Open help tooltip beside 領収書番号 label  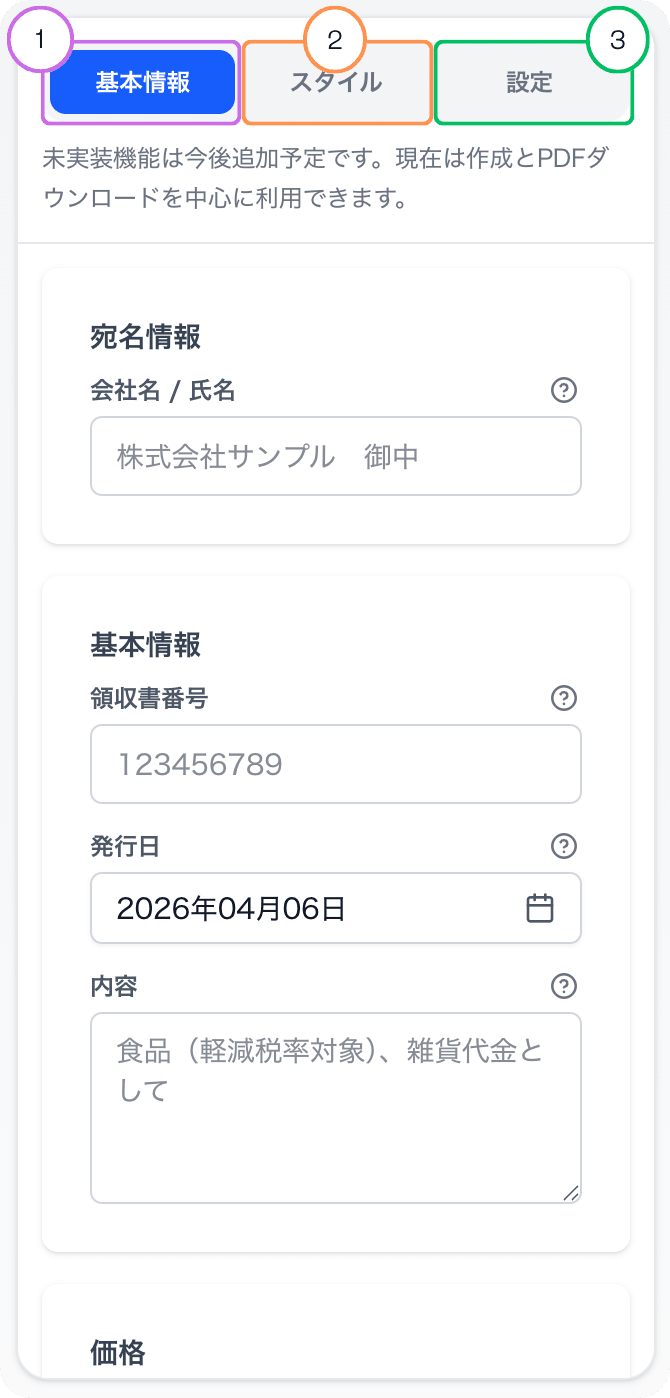click(563, 698)
